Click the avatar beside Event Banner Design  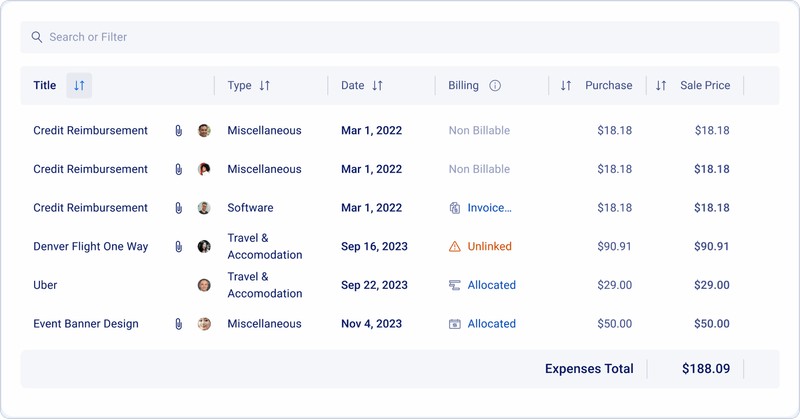point(204,324)
